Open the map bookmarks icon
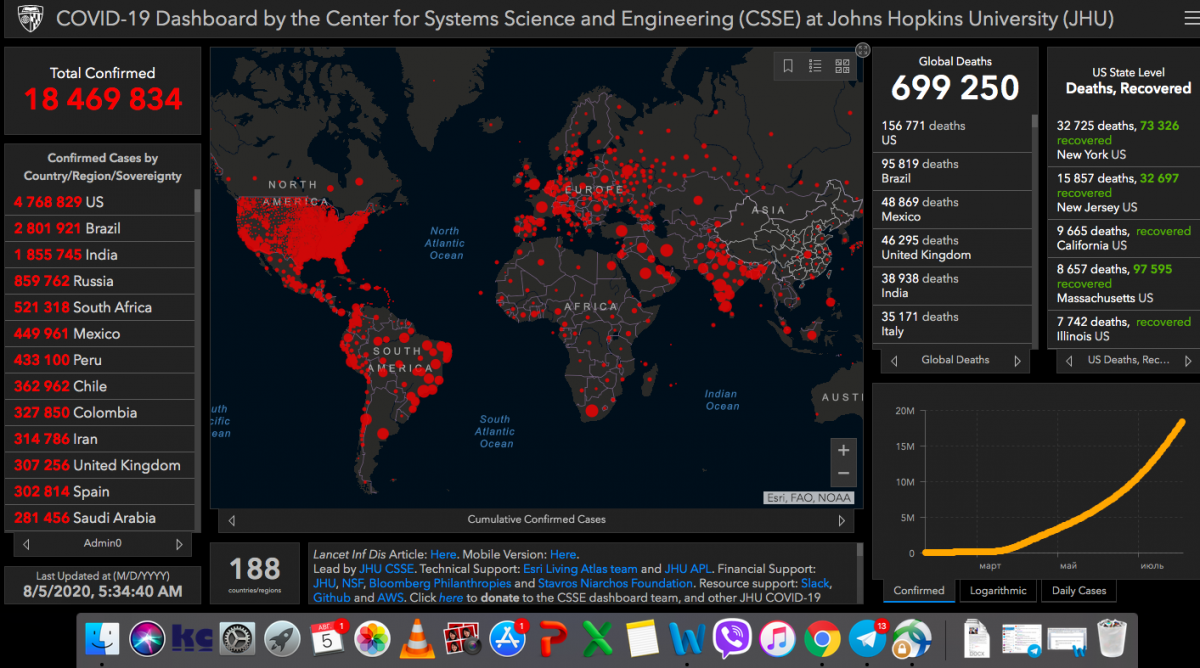This screenshot has height=668, width=1200. (788, 66)
